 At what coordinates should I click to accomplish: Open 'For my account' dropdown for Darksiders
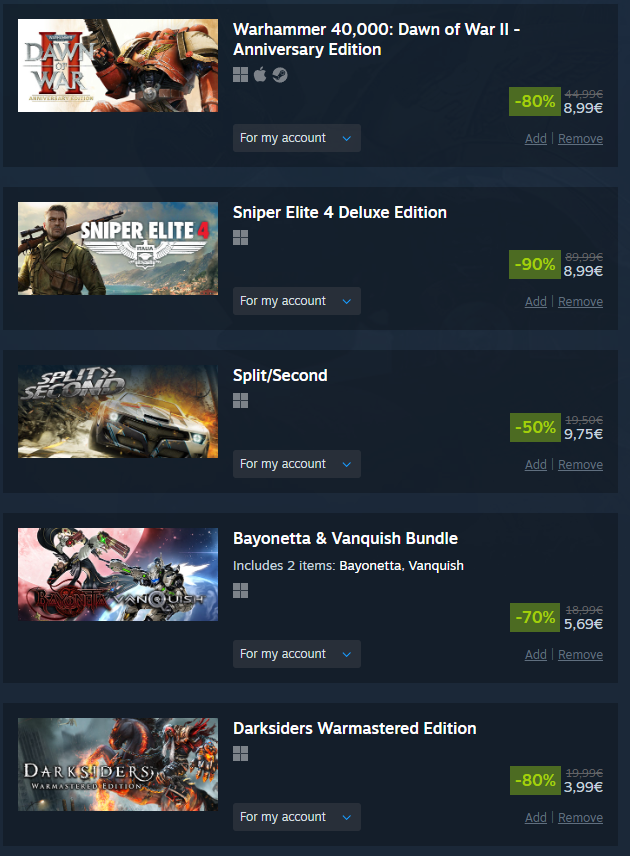(x=296, y=817)
